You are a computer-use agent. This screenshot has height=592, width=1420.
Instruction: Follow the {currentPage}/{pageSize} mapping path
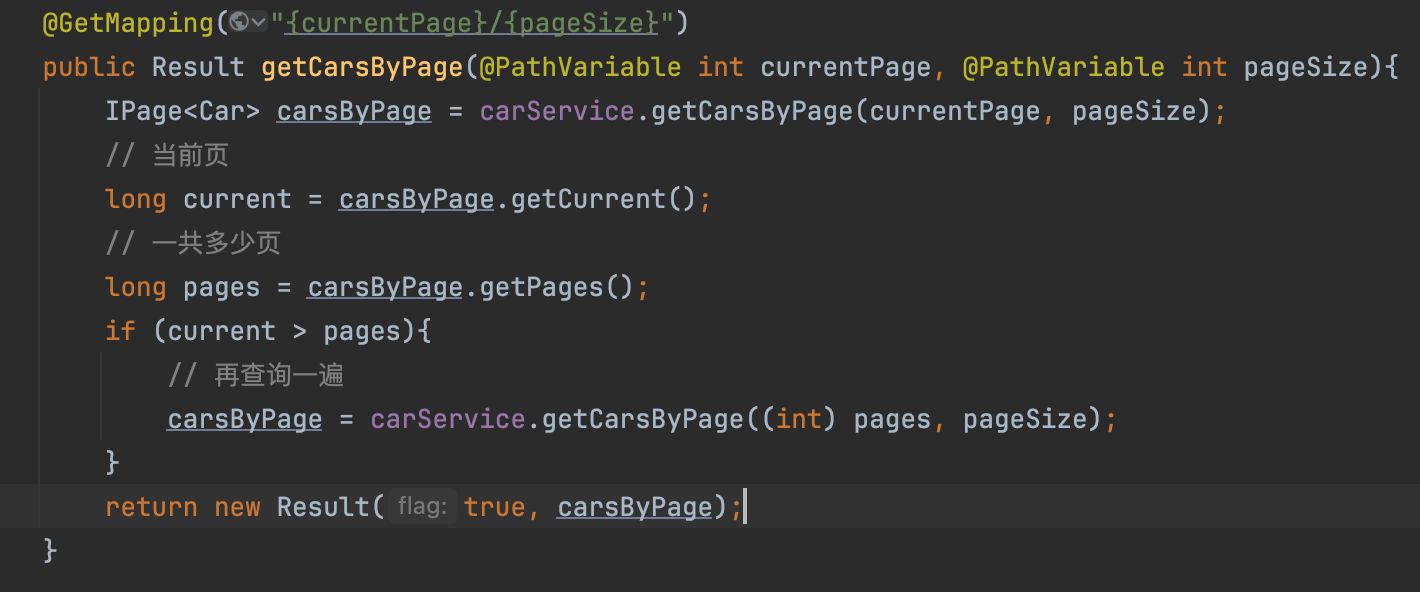(x=473, y=23)
